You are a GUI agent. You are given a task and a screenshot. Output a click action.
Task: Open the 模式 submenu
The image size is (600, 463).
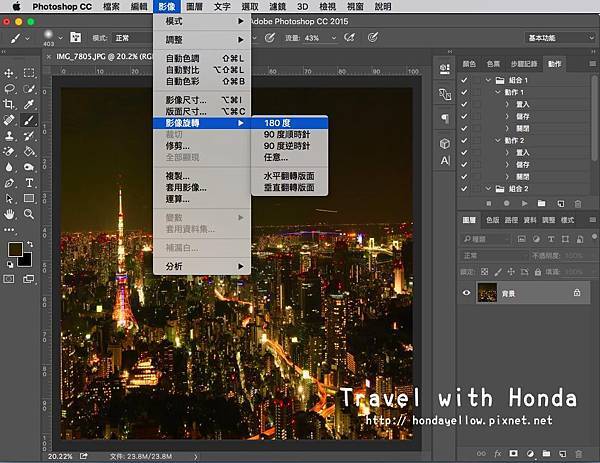(x=202, y=21)
